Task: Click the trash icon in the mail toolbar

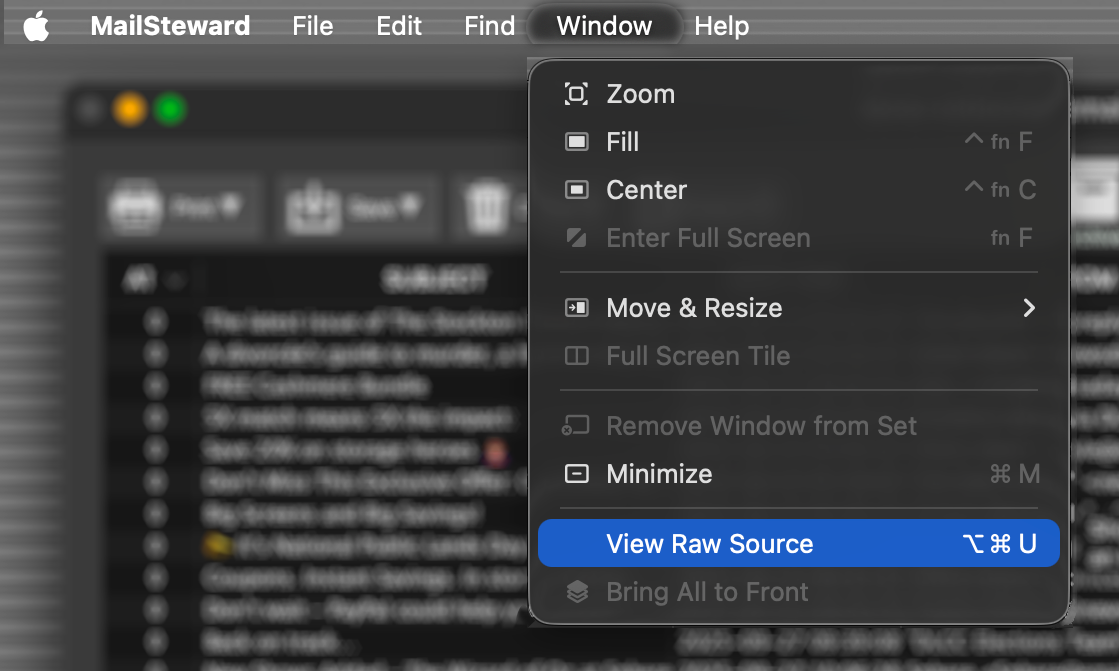Action: coord(489,205)
